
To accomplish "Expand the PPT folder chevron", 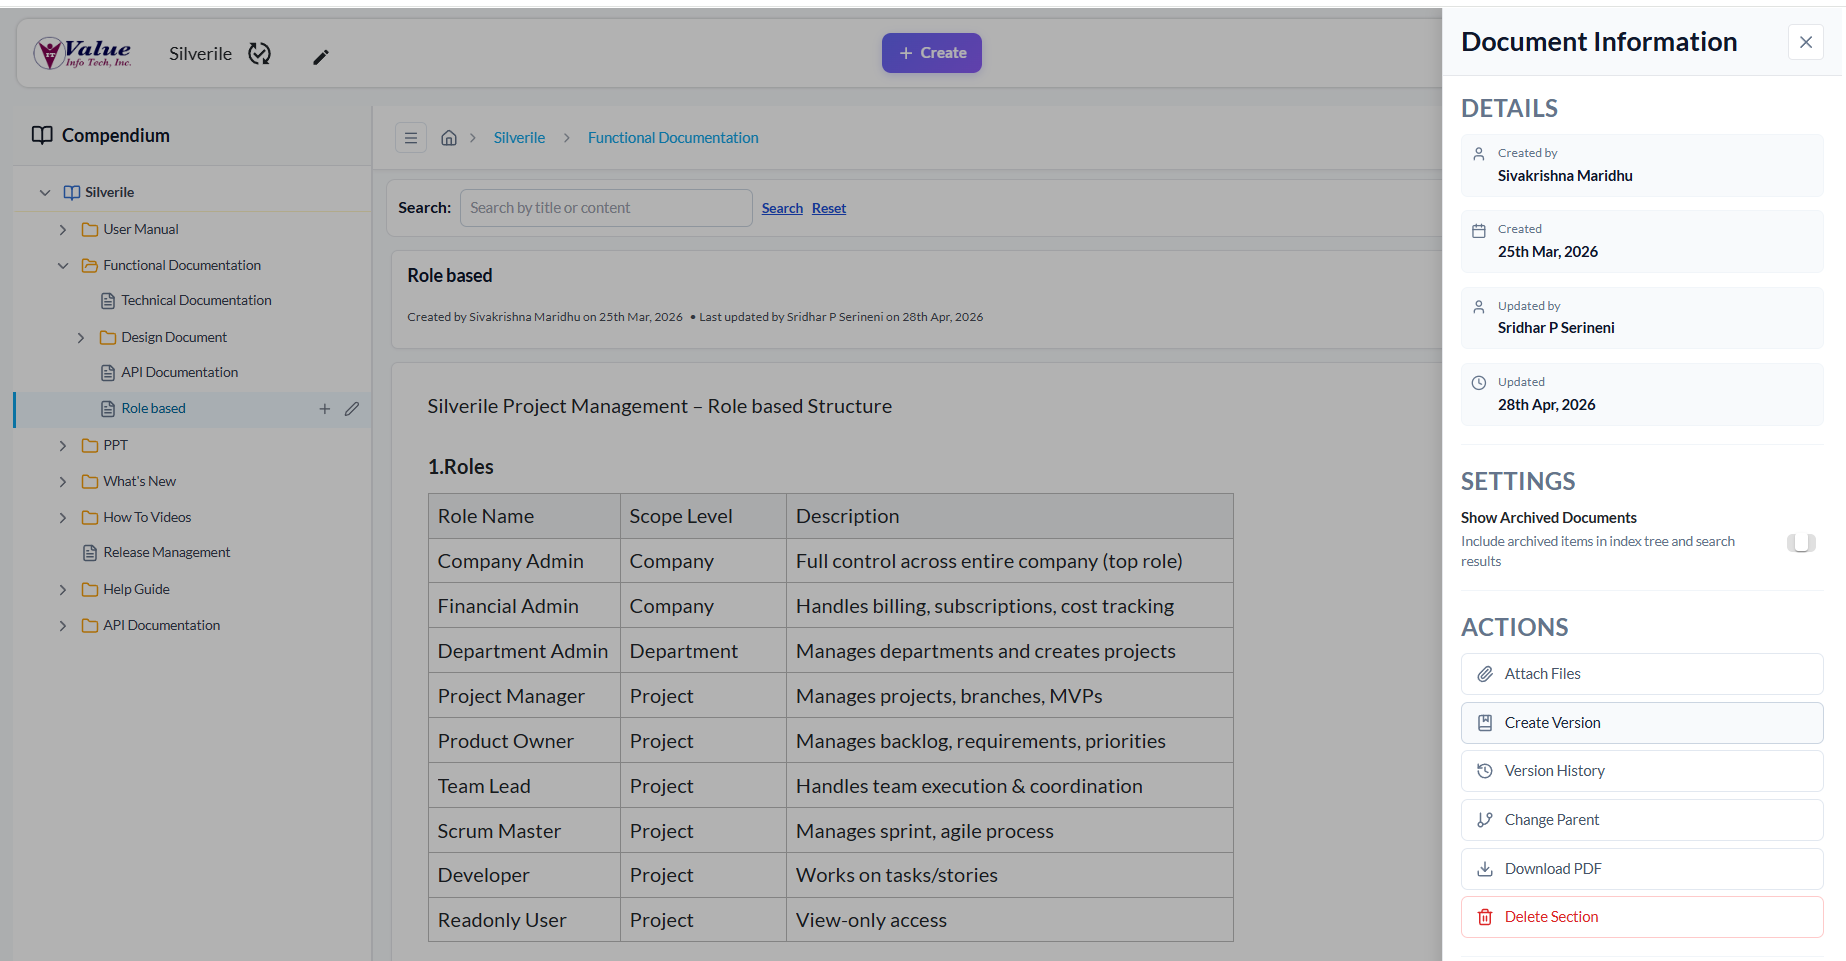I will click(63, 446).
